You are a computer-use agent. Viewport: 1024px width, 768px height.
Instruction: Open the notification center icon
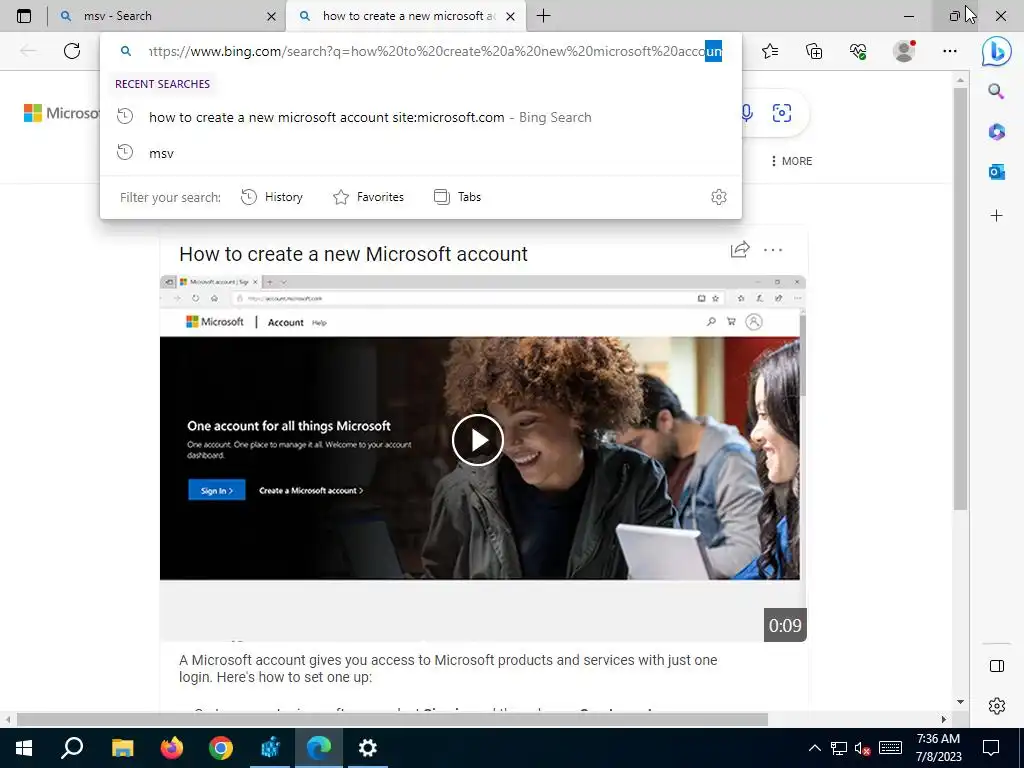point(991,748)
